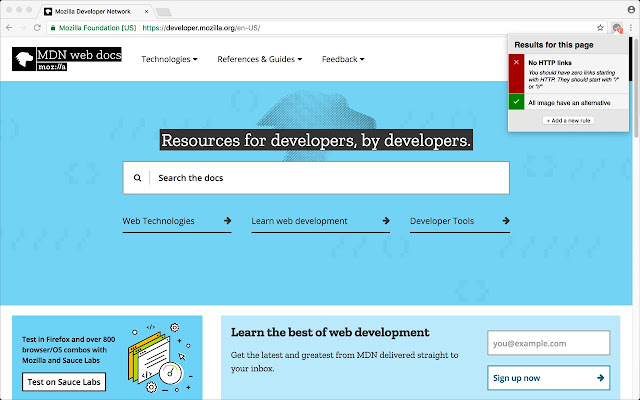Click the Search the docs input field
The image size is (640, 400).
[x=316, y=178]
